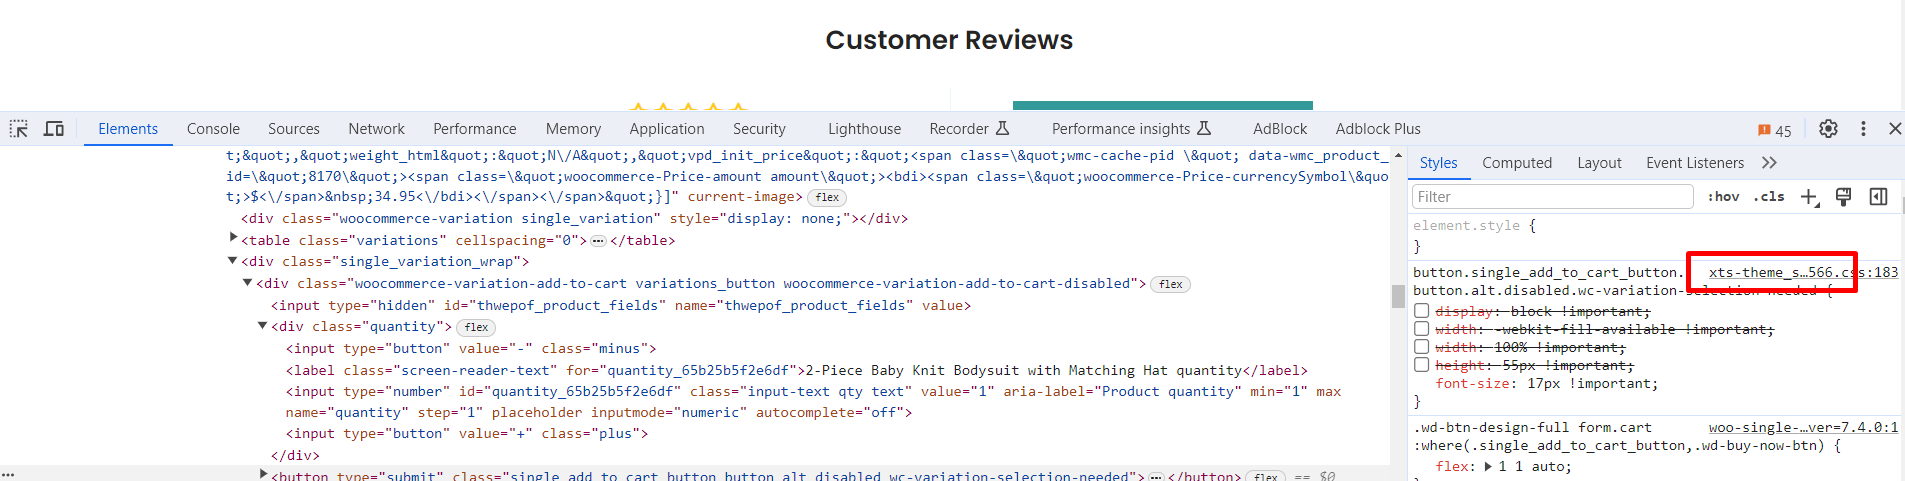Image resolution: width=1905 pixels, height=481 pixels.
Task: Open the Security tab
Action: [x=759, y=129]
